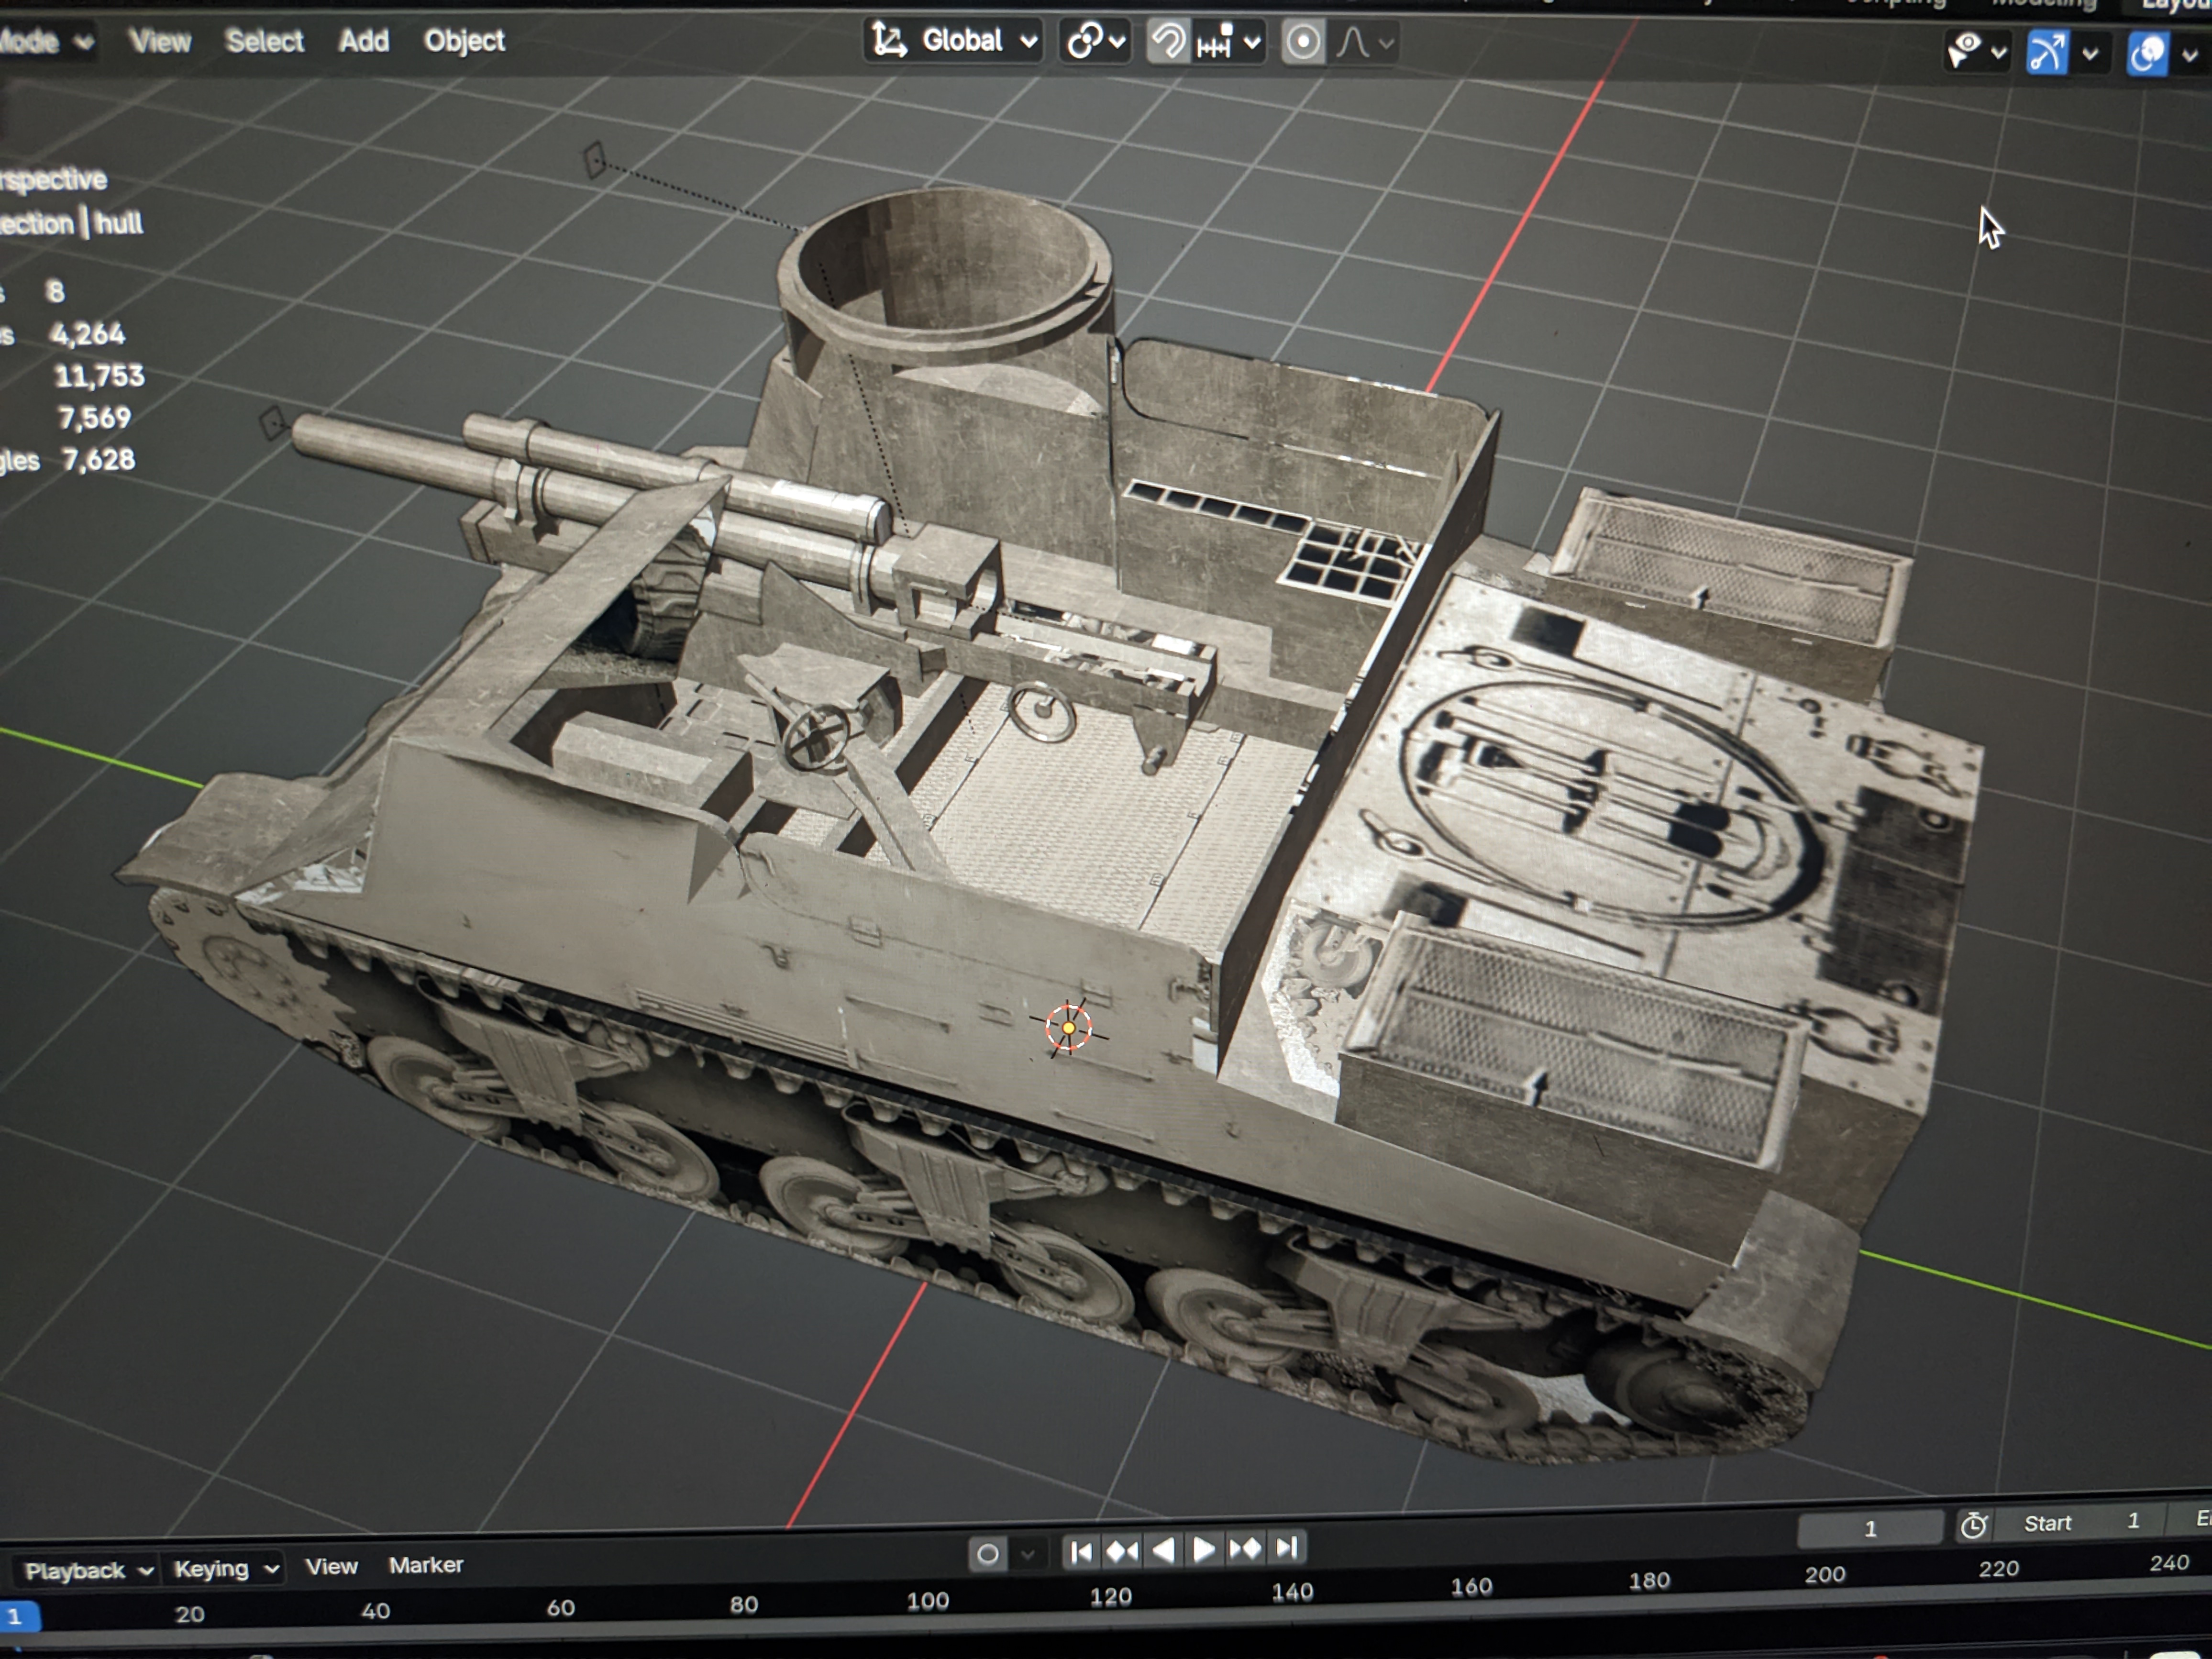Screen dimensions: 2212x1659
Task: Click frame 180 on the timeline ruler
Action: pos(1650,1581)
